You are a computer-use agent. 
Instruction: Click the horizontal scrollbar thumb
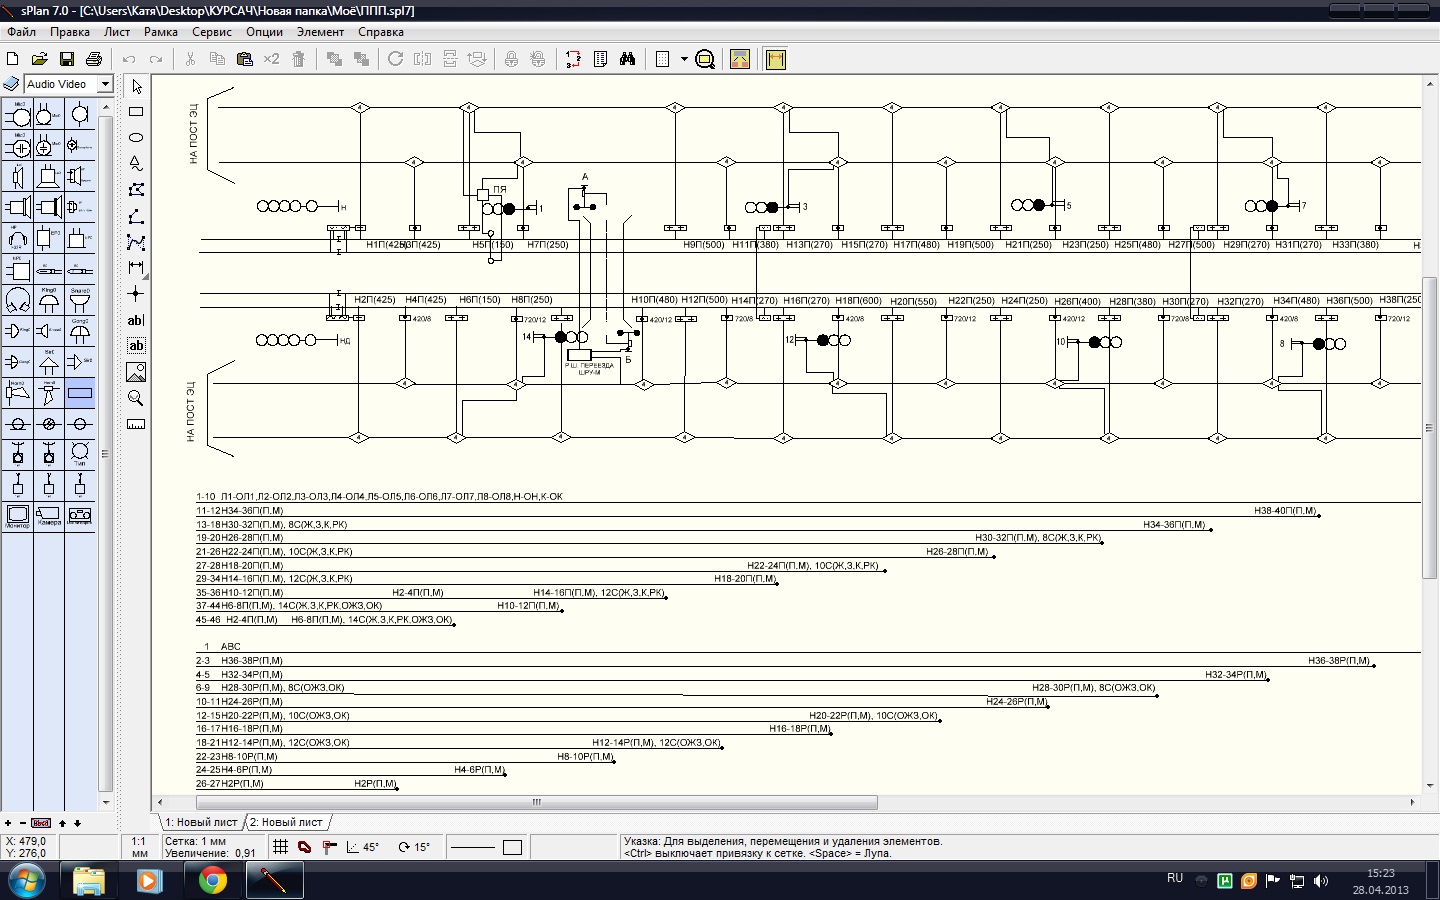coord(537,802)
